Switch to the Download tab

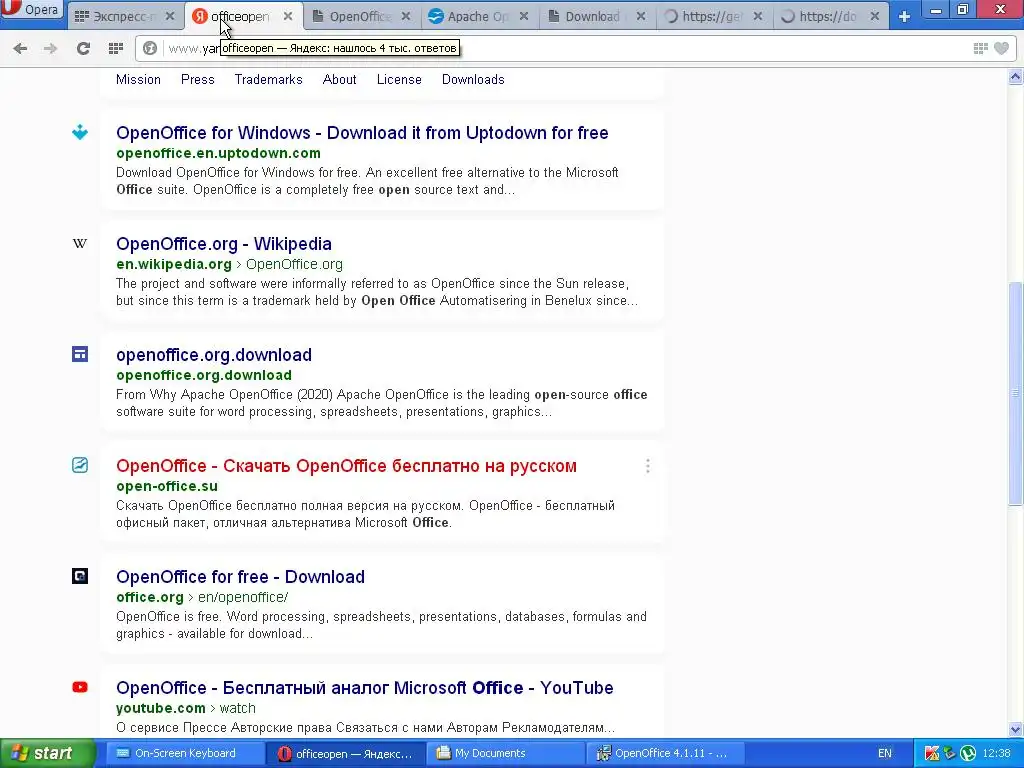591,16
